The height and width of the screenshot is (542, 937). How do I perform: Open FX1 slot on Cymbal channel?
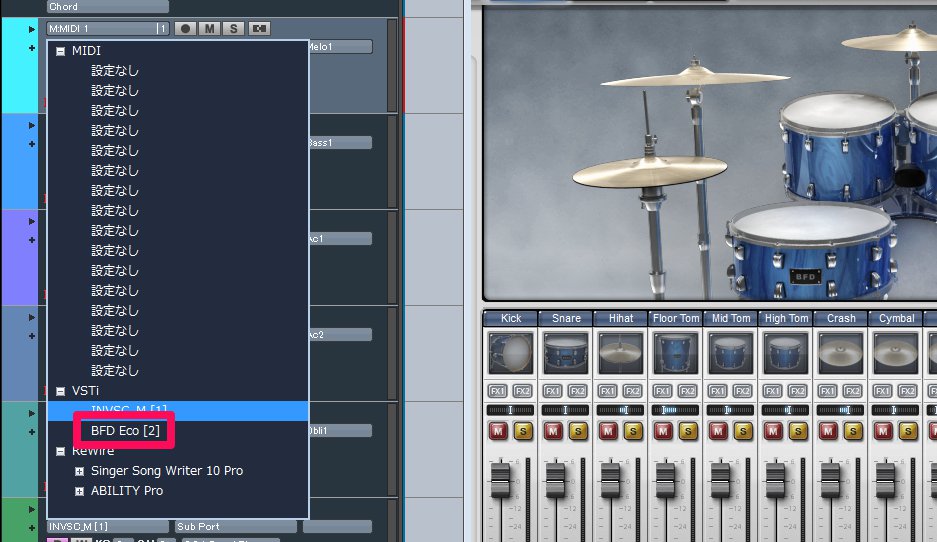pyautogui.click(x=882, y=391)
